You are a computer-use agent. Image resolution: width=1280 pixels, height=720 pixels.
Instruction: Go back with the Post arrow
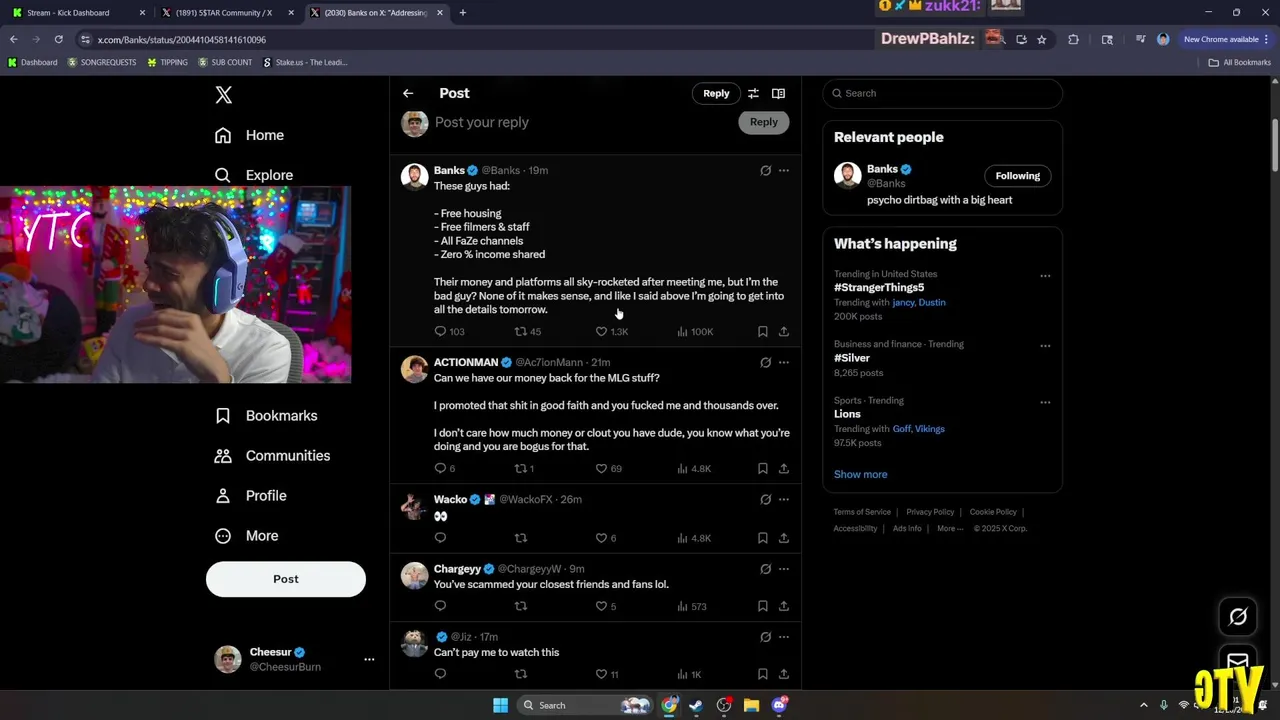[408, 93]
